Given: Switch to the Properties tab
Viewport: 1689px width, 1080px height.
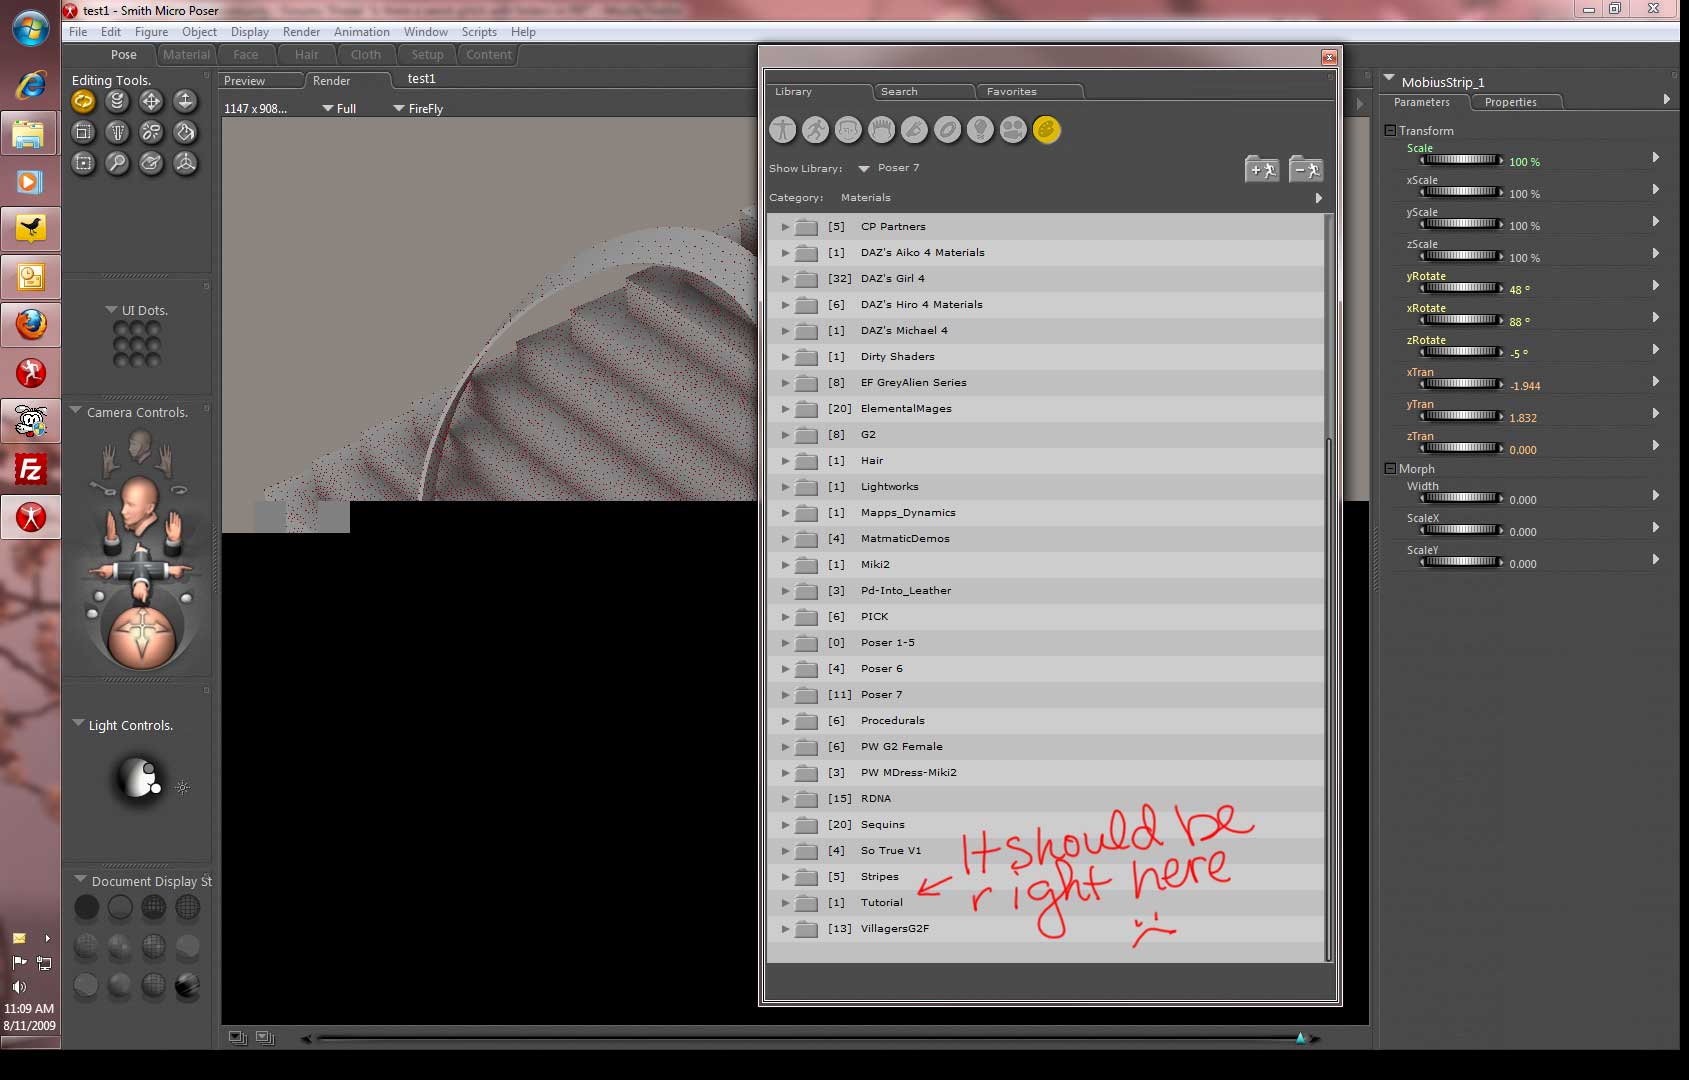Looking at the screenshot, I should [1512, 102].
